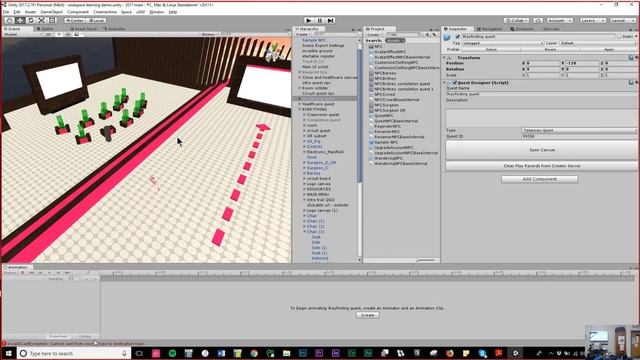Click the Add Component button
The width and height of the screenshot is (640, 360).
click(540, 179)
